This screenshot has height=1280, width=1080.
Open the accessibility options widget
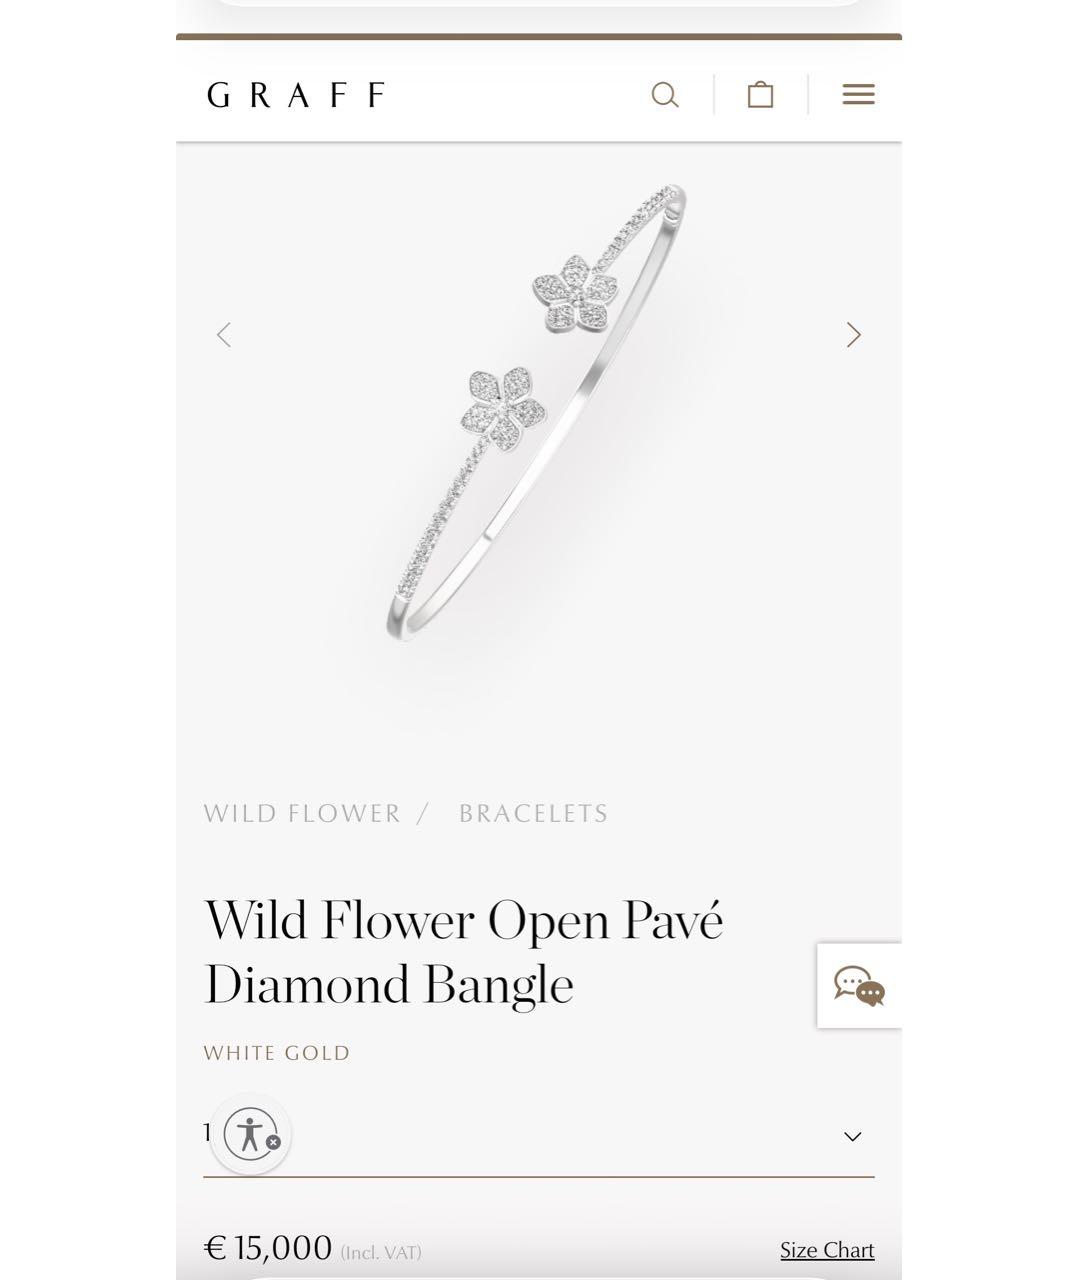coord(250,1134)
